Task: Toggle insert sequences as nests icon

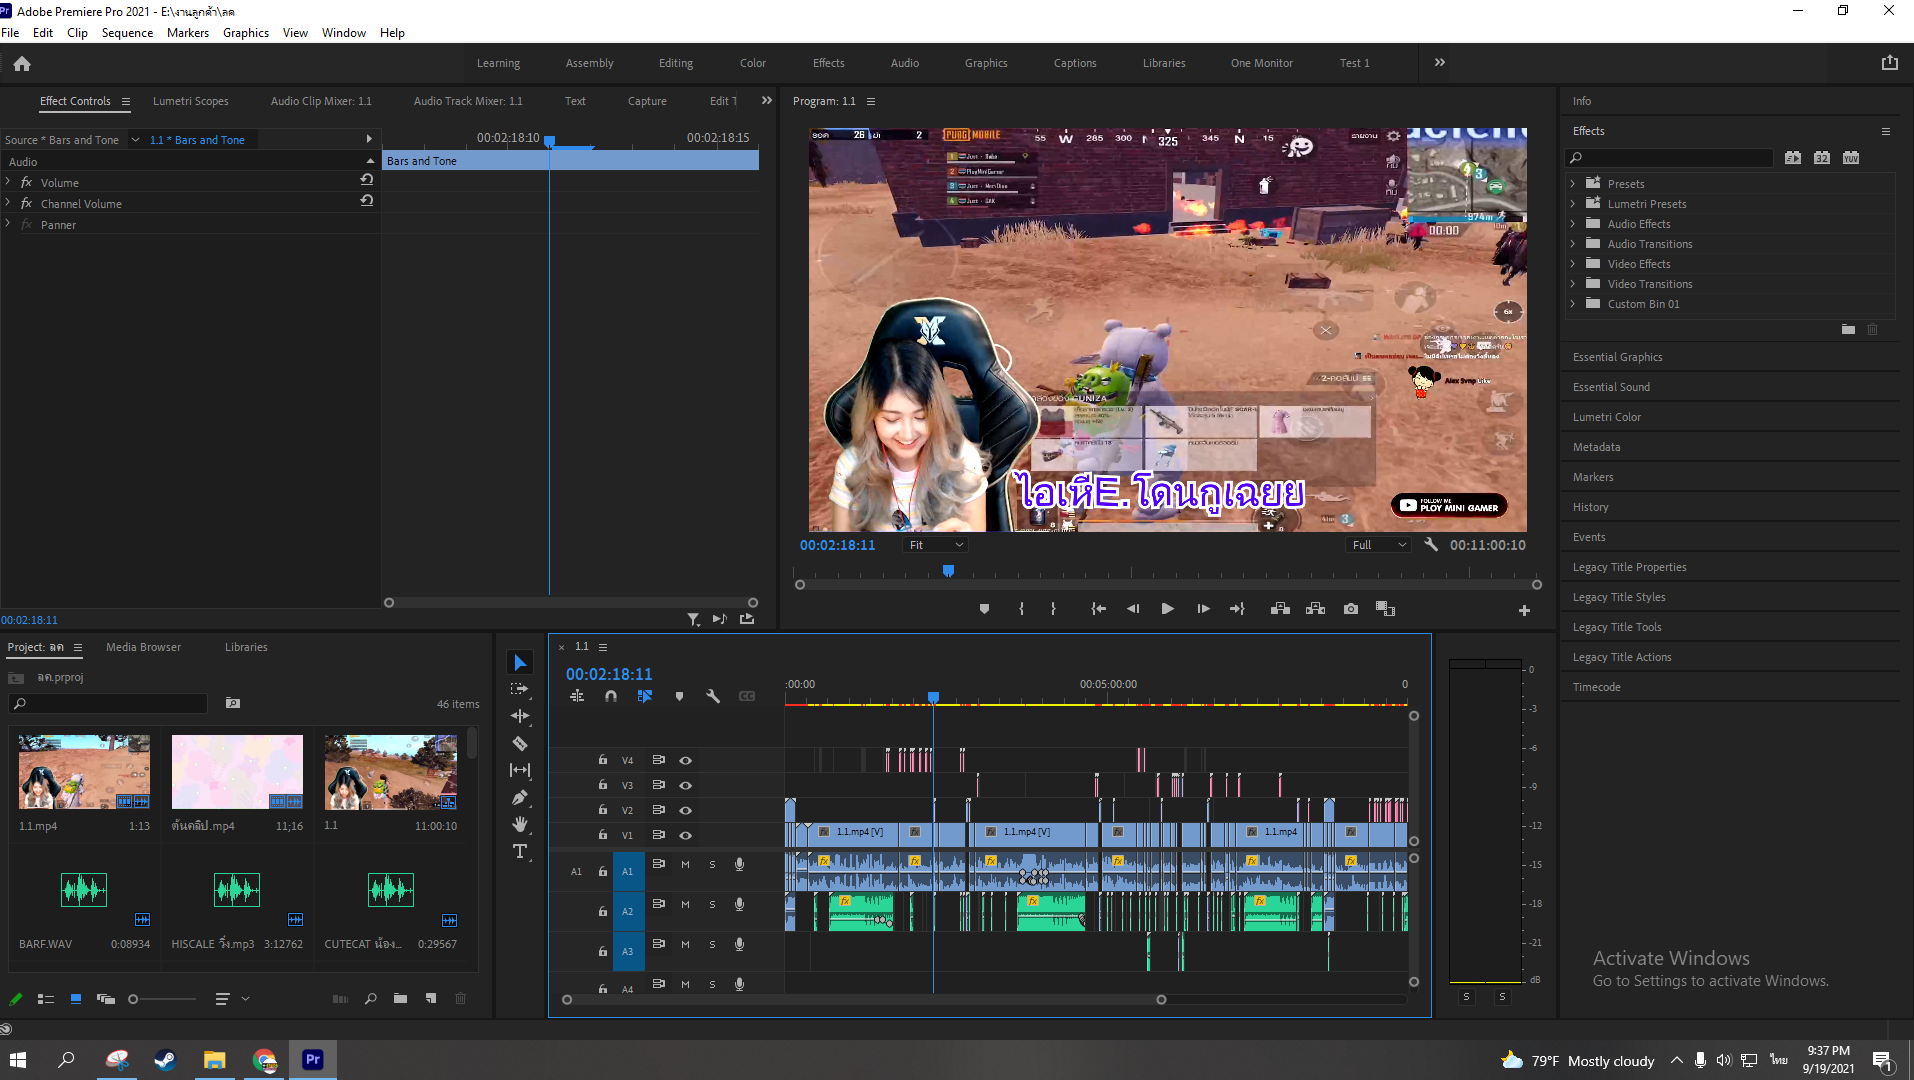Action: click(577, 697)
